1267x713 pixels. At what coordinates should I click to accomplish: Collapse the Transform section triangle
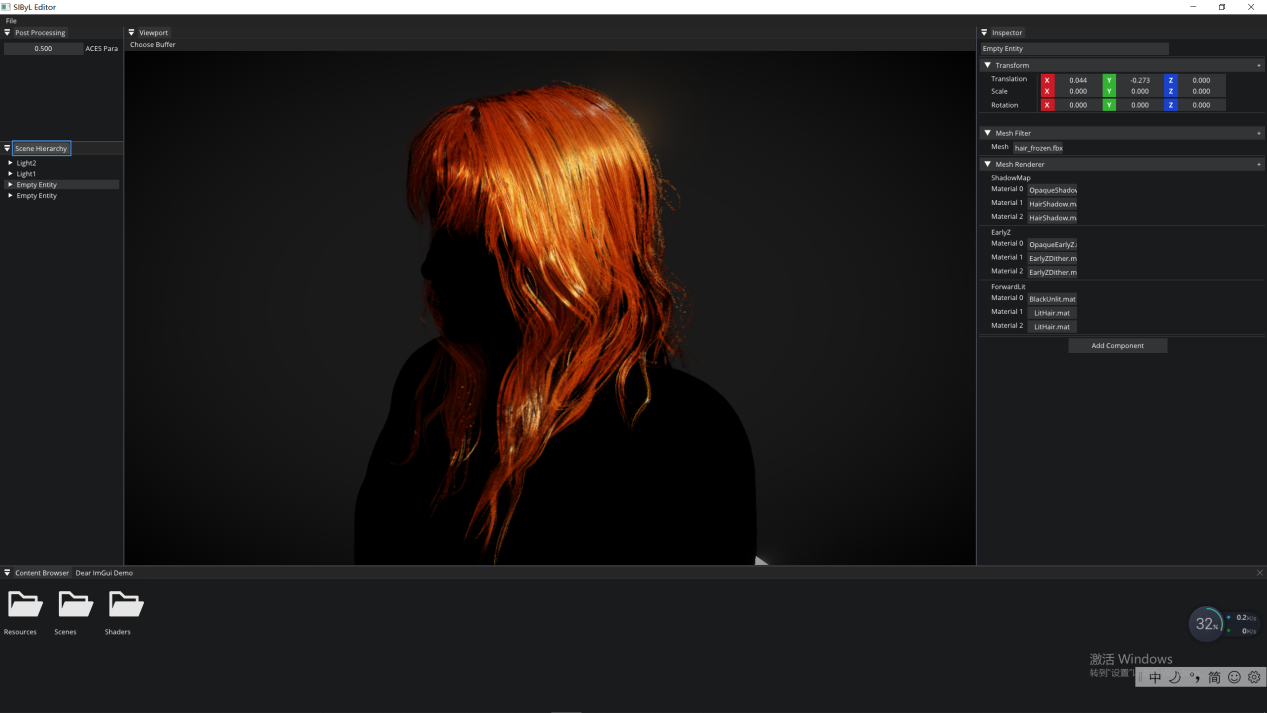988,66
